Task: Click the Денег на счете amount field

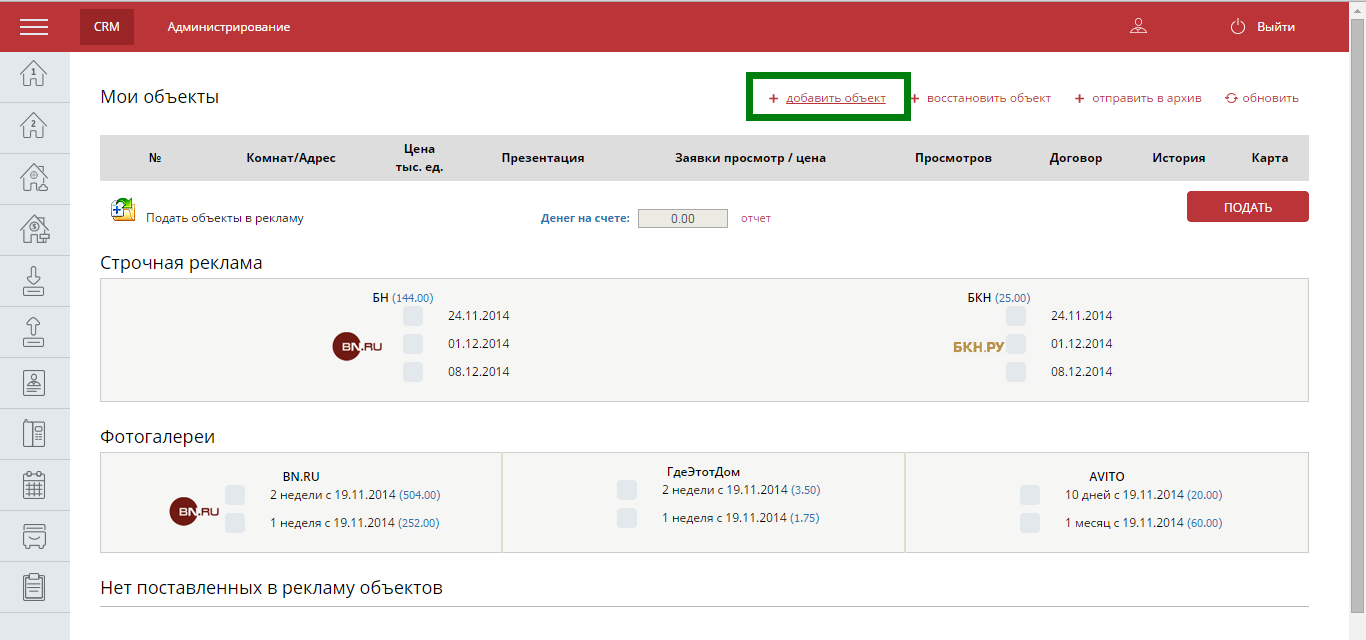Action: (682, 219)
